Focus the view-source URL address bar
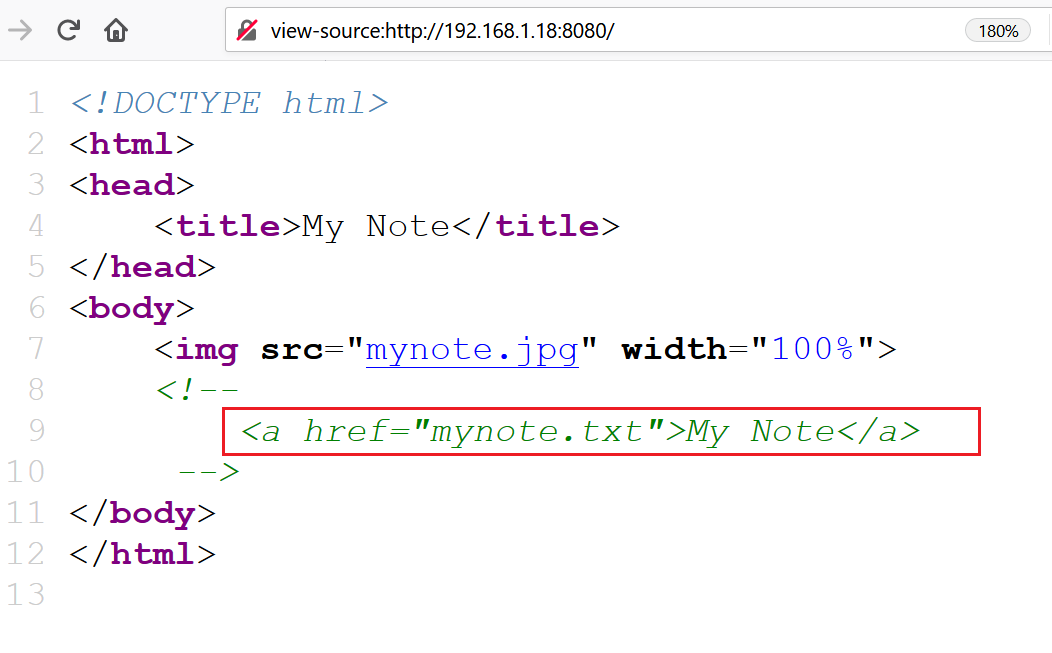This screenshot has width=1052, height=653. click(x=600, y=31)
